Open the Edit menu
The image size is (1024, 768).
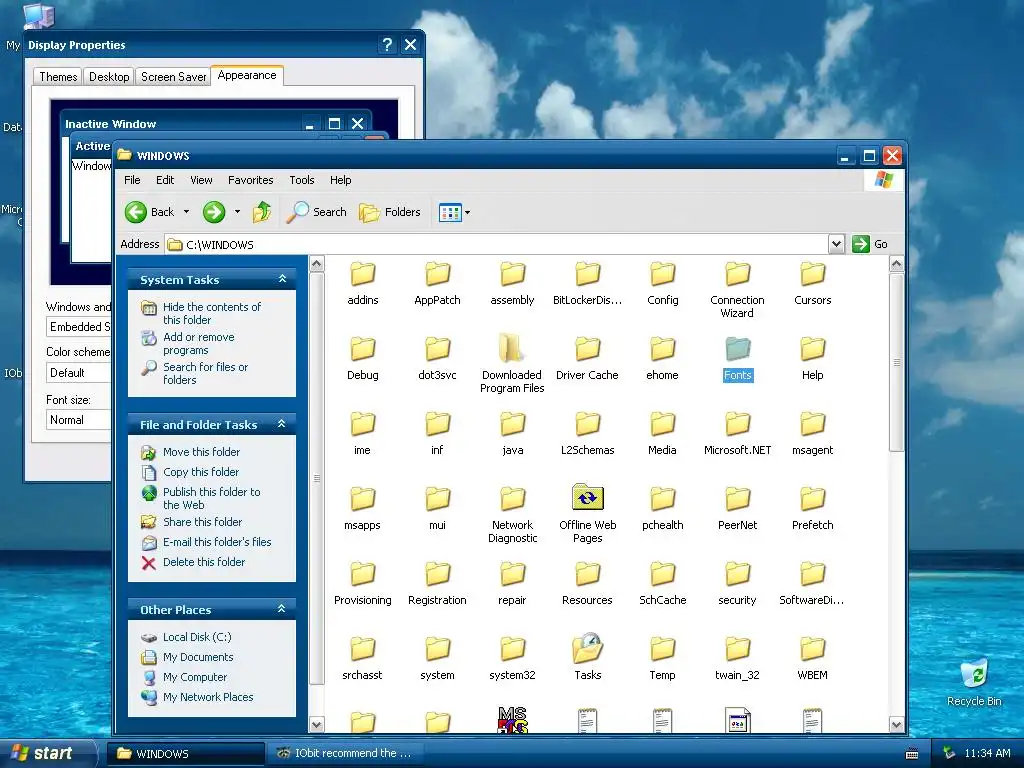pos(165,180)
